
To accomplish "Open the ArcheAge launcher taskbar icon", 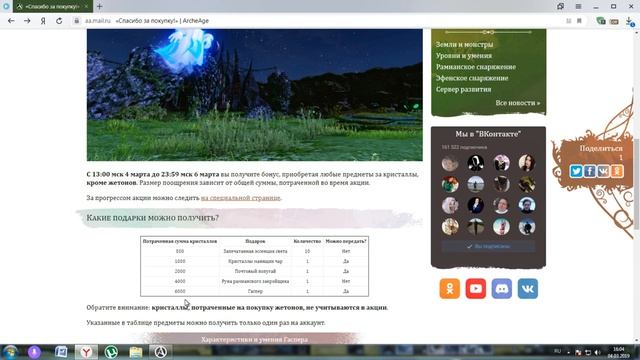I will (160, 352).
